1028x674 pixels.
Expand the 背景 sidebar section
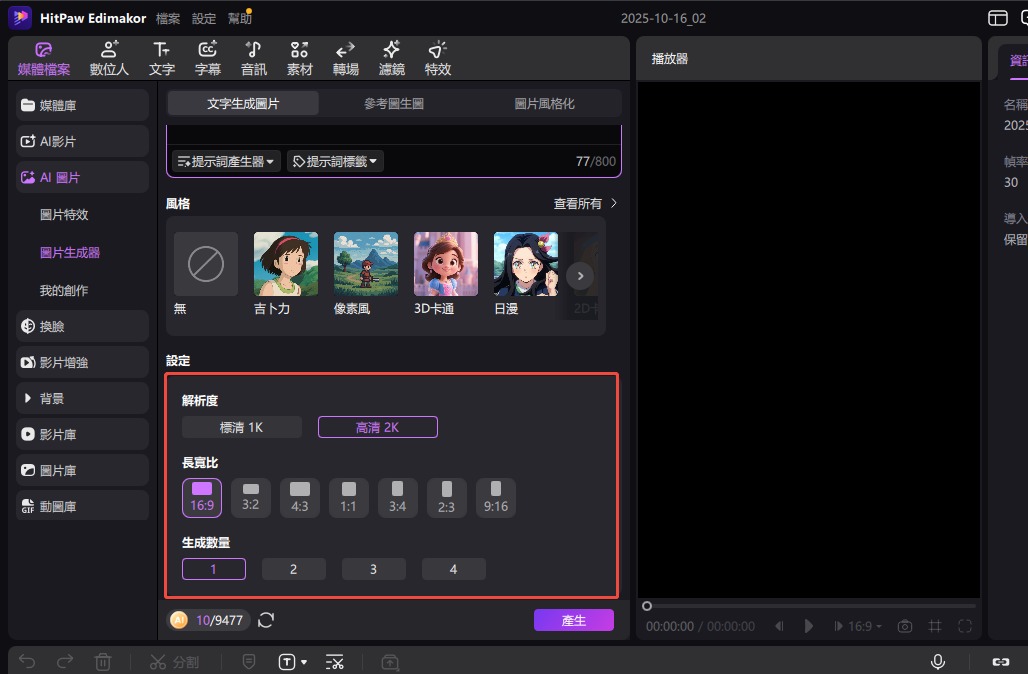click(x=83, y=398)
